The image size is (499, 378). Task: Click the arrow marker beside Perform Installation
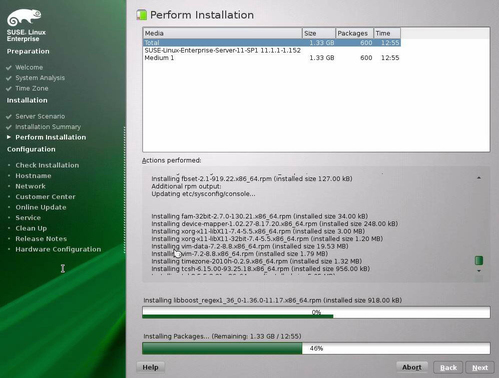[9, 137]
